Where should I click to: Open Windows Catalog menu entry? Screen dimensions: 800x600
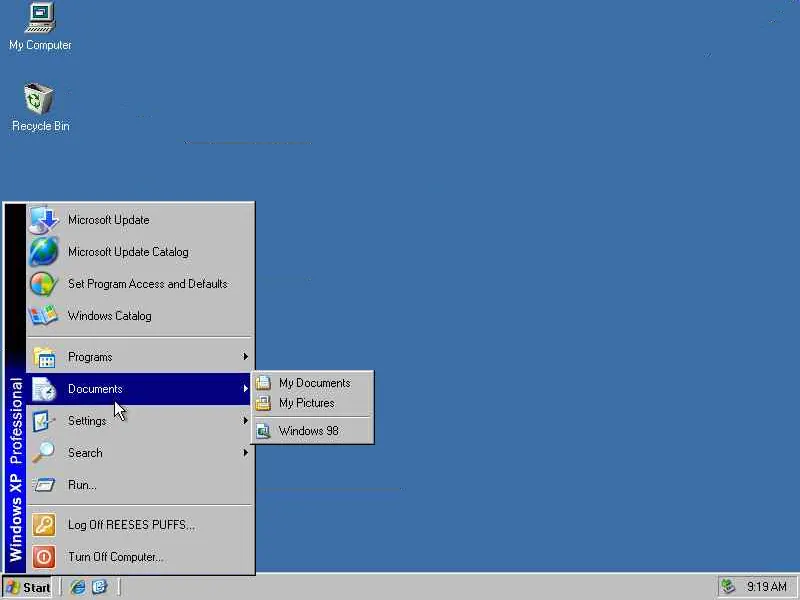pos(140,316)
